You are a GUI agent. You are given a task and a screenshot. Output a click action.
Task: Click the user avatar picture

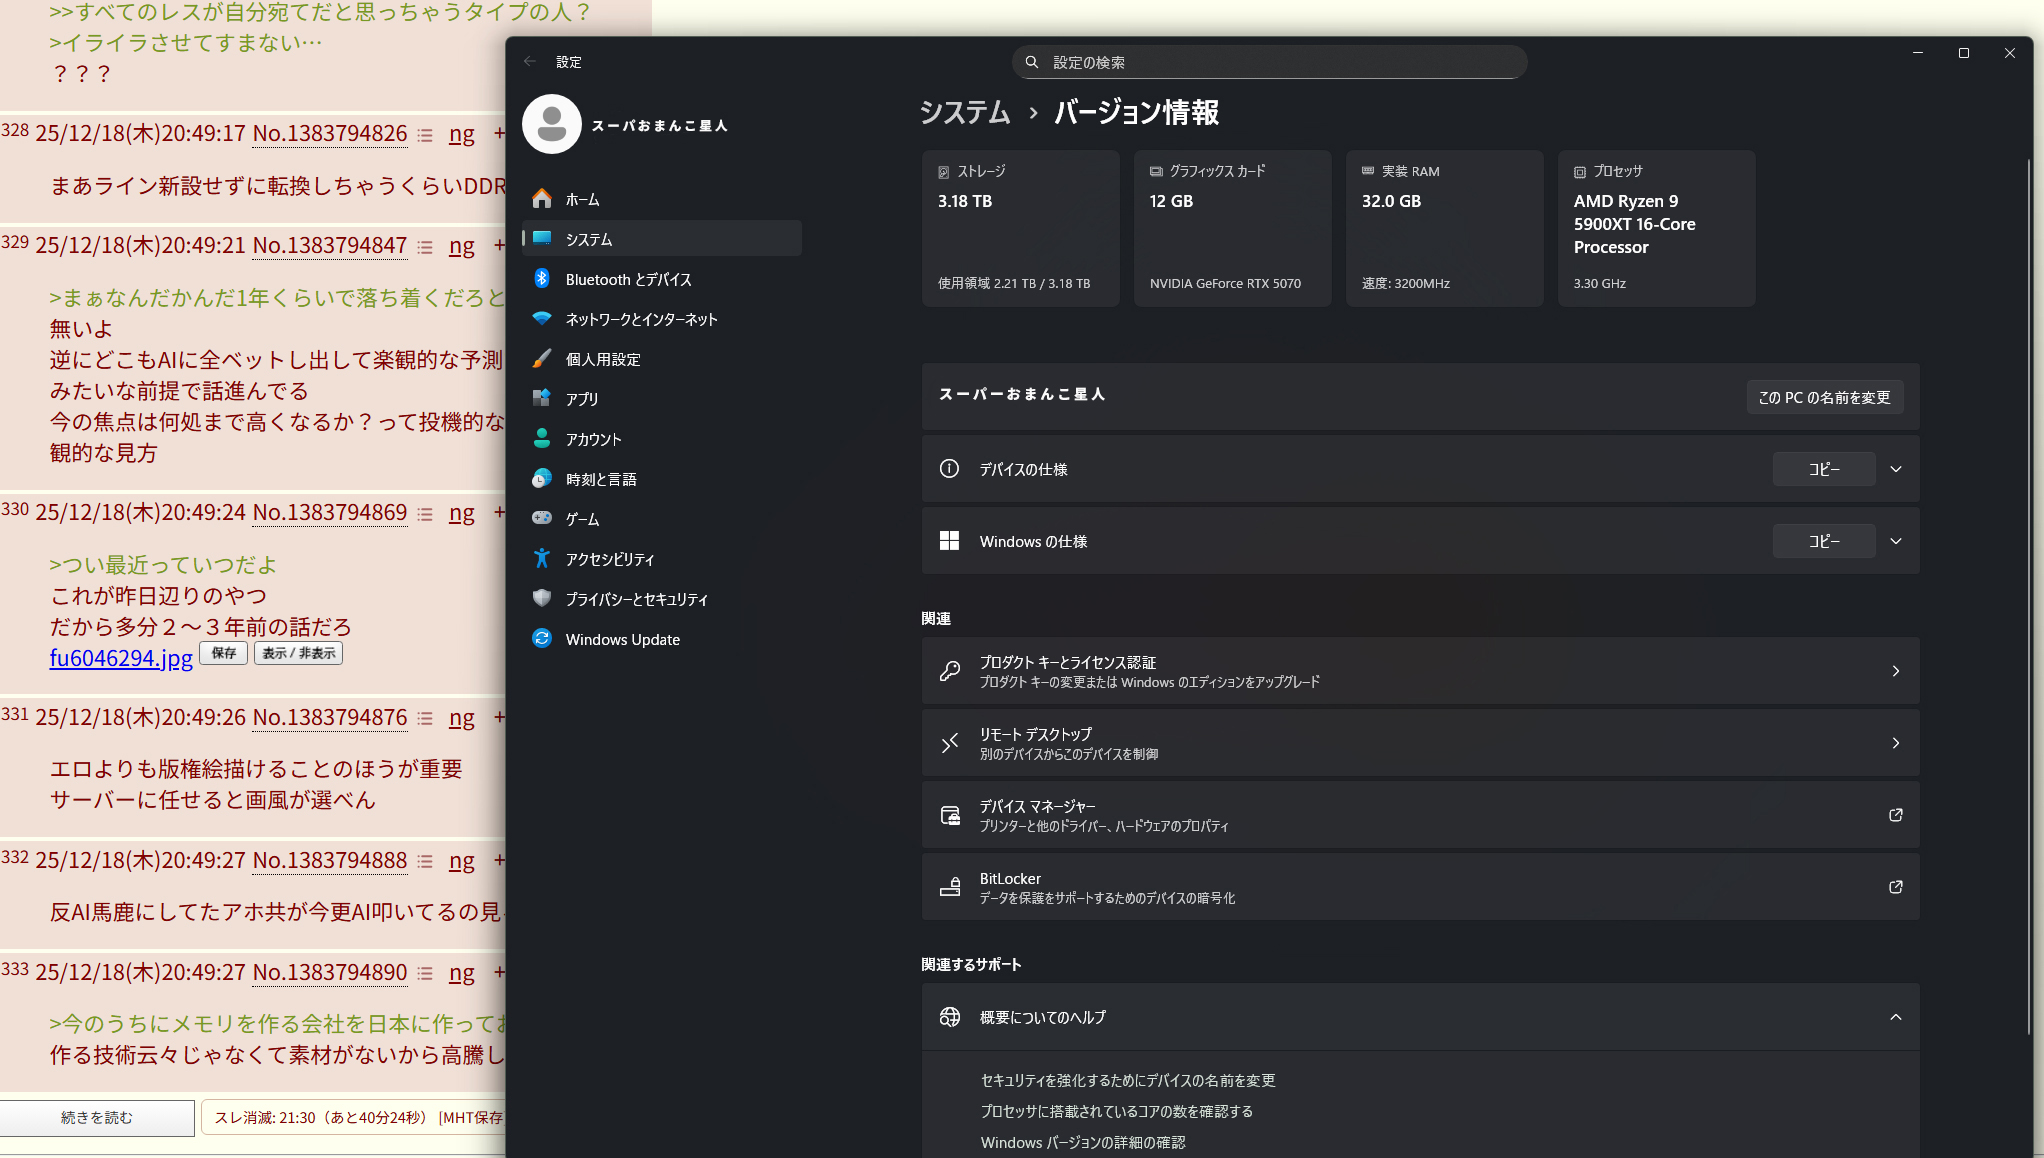551,124
